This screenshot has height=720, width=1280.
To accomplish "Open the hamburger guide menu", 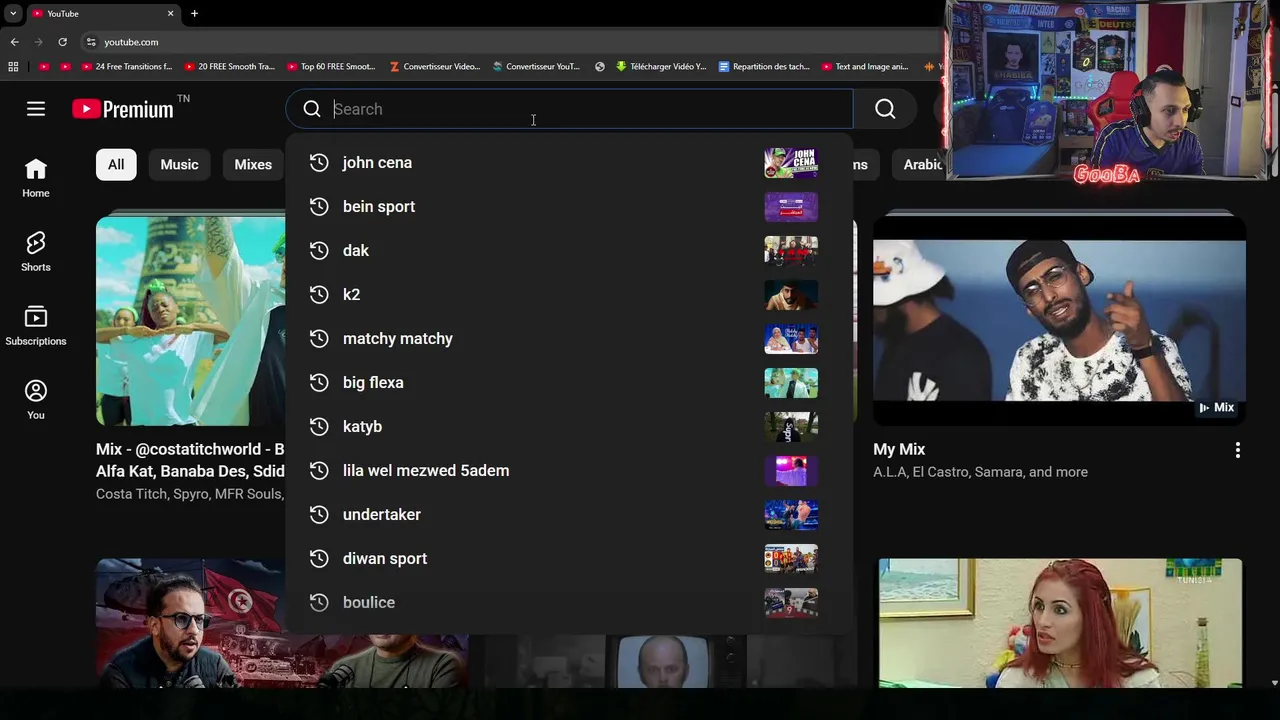I will point(36,109).
